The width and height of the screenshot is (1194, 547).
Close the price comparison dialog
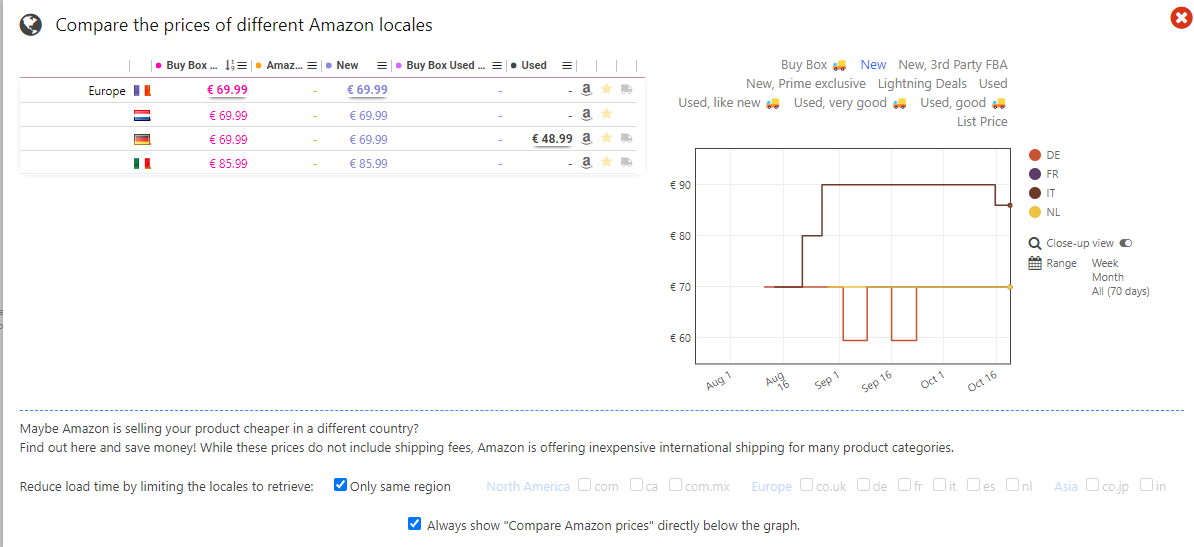tap(1179, 19)
